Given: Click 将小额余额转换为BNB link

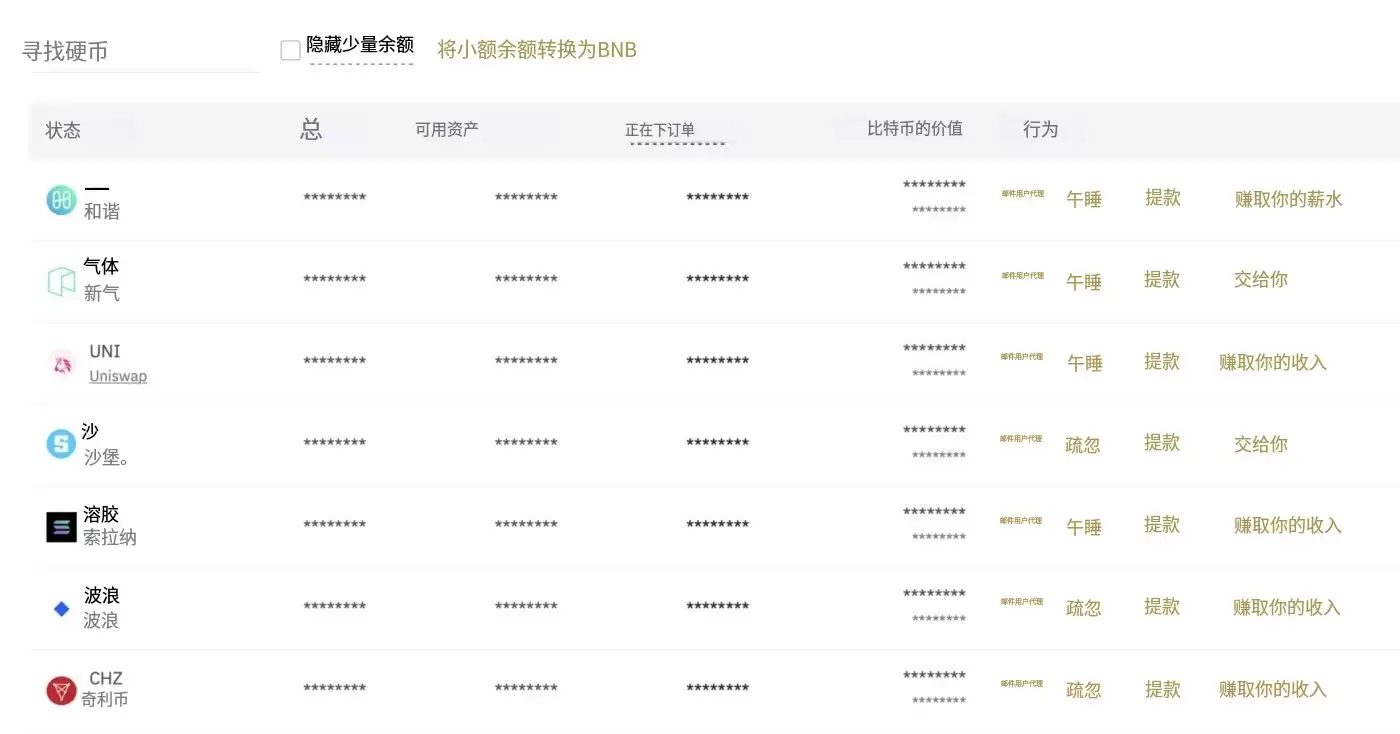Looking at the screenshot, I should 537,49.
